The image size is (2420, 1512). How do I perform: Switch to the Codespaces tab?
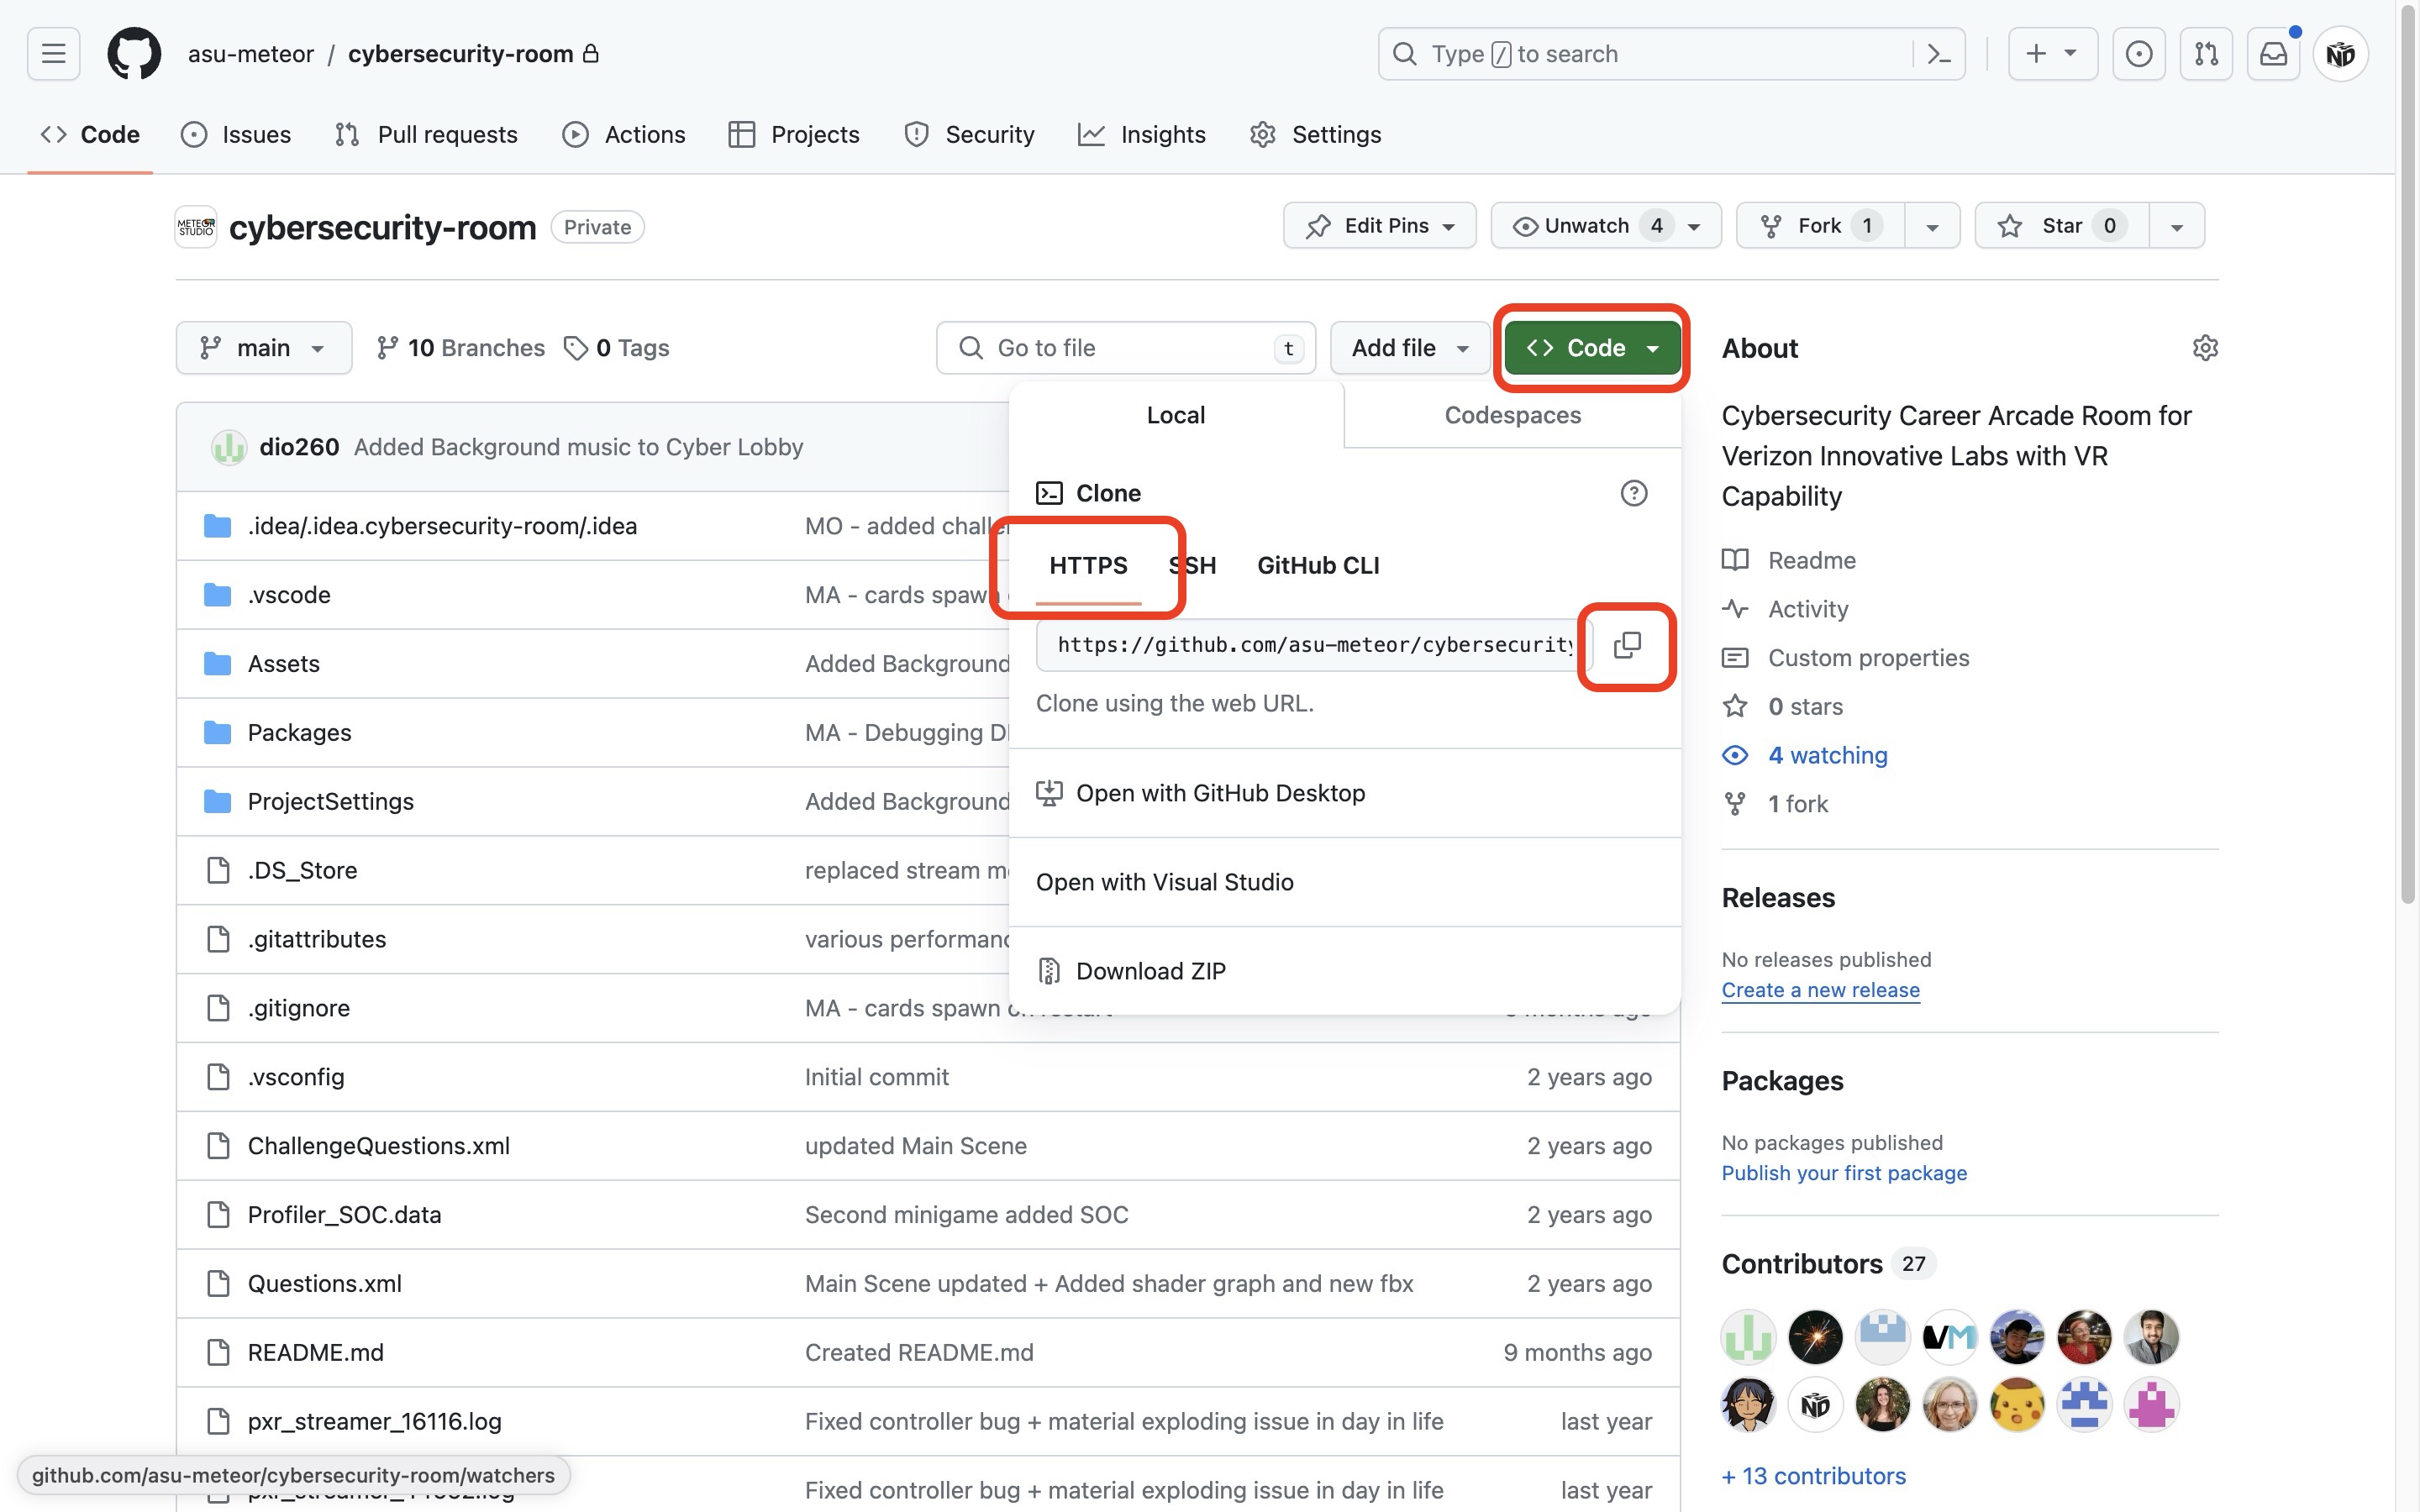[1512, 415]
